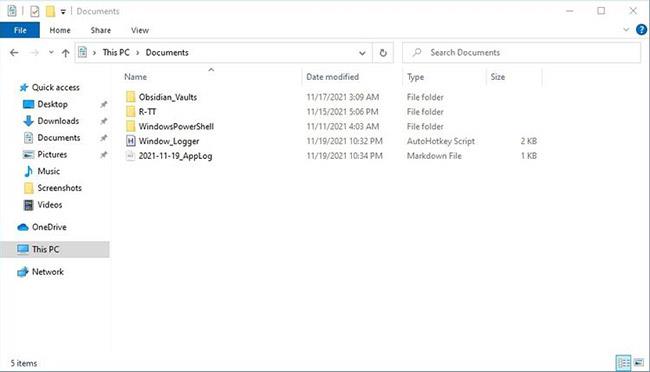Viewport: 650px width, 372px height.
Task: Click the Properties icon in quick access toolbar
Action: click(34, 11)
